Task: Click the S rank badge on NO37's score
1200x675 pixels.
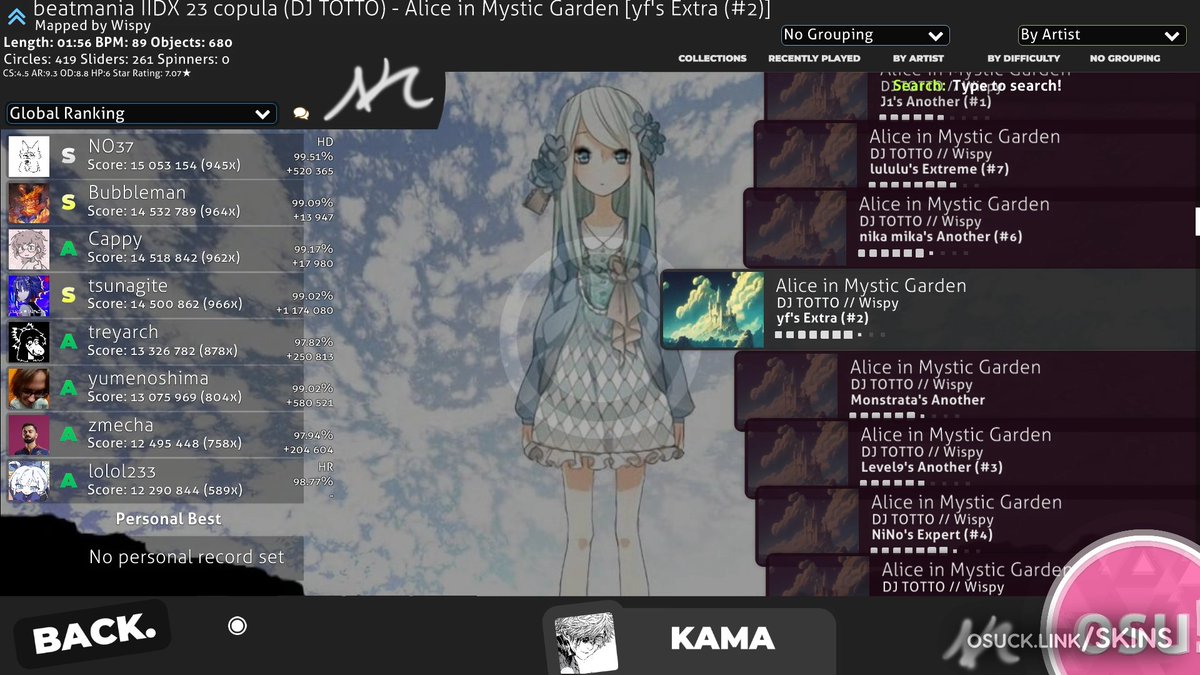Action: click(68, 156)
